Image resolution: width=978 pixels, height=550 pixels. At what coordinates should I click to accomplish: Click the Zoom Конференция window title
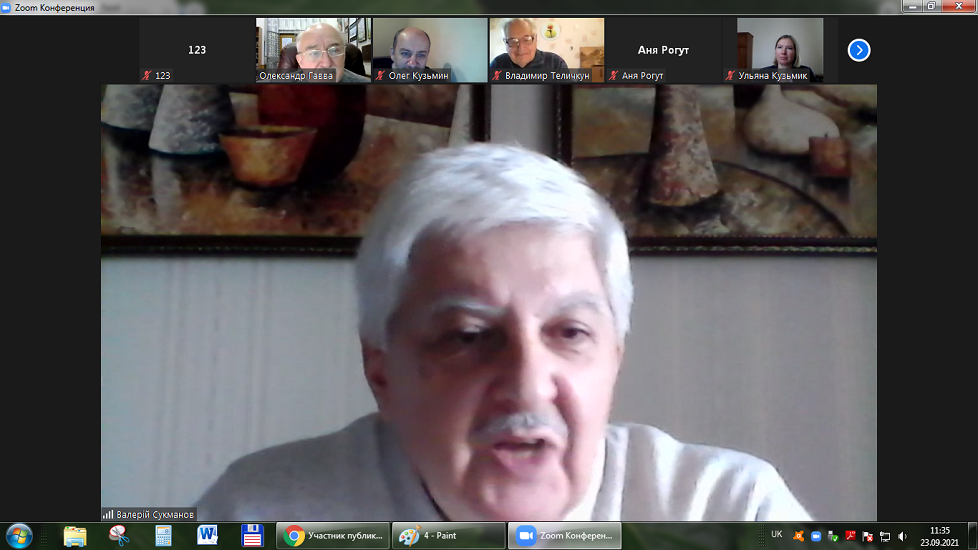click(x=55, y=7)
